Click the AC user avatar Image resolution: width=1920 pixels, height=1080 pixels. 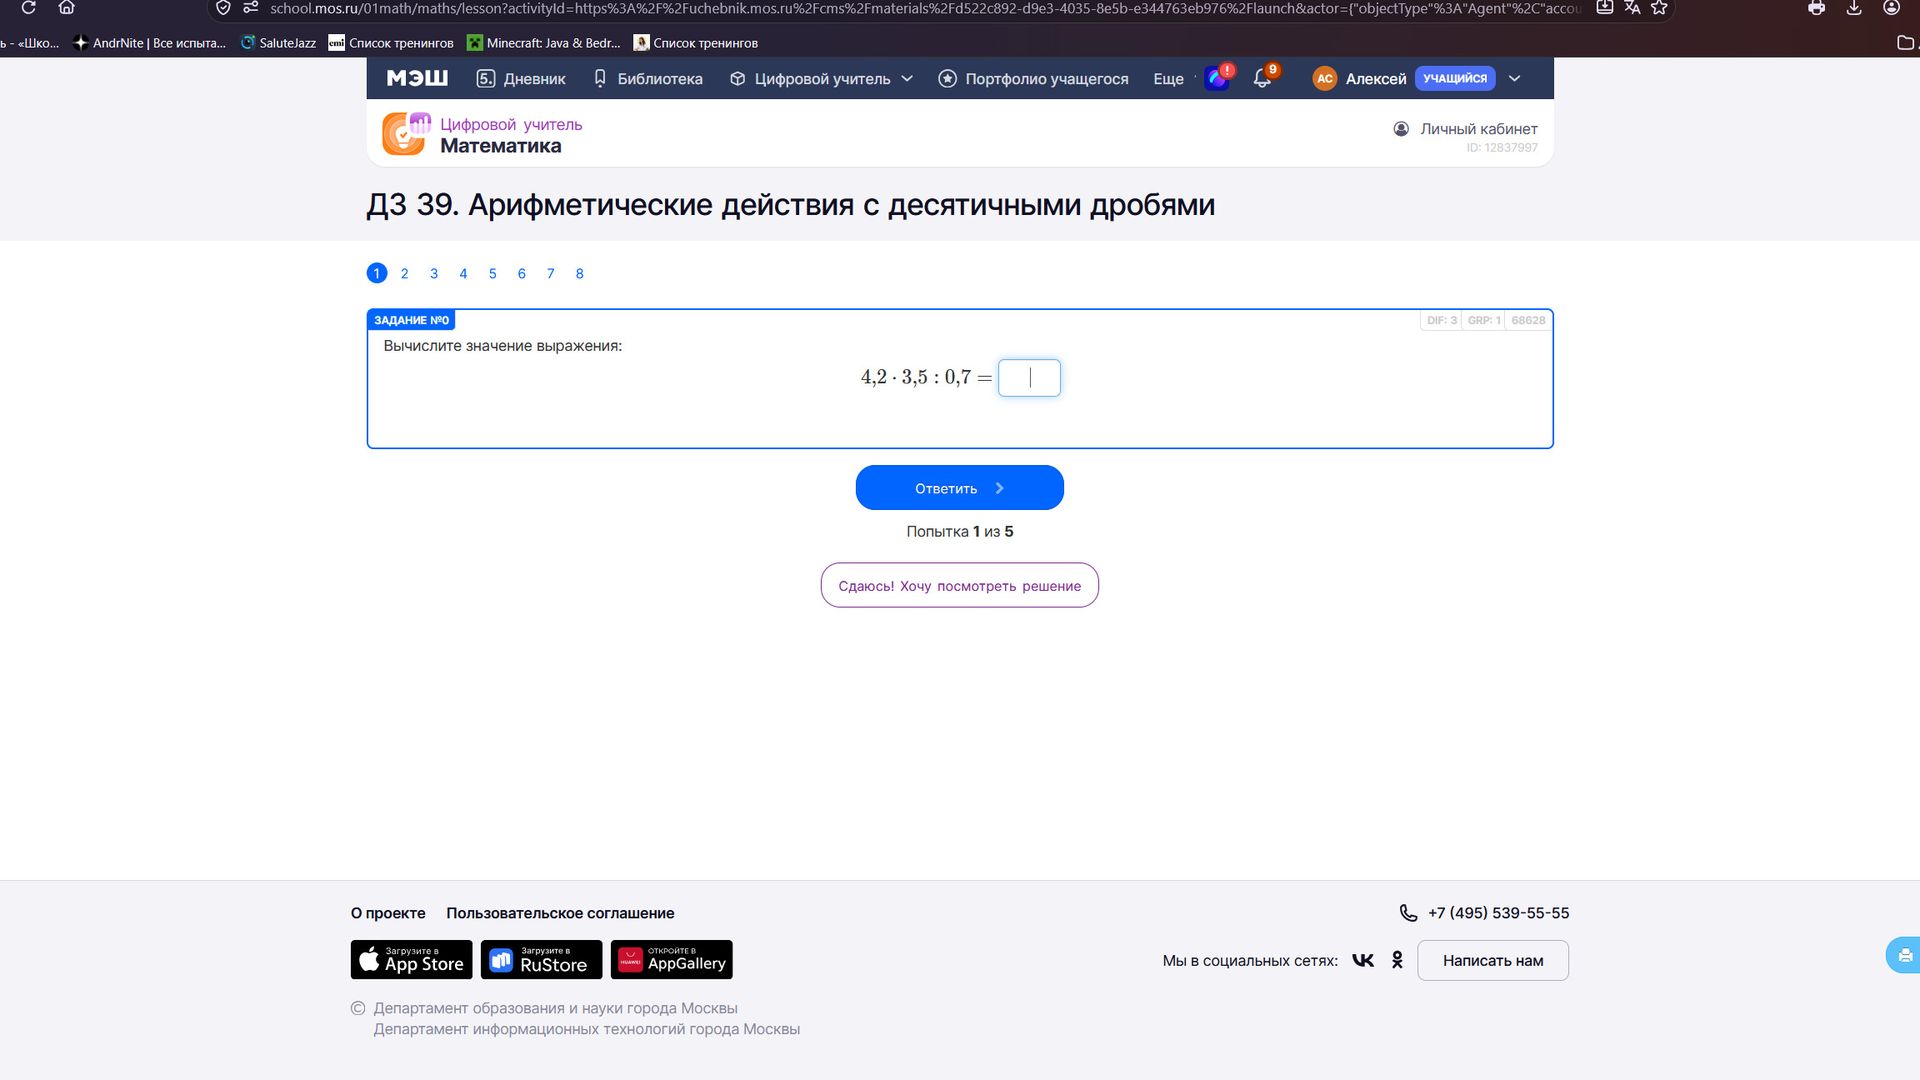[1325, 78]
